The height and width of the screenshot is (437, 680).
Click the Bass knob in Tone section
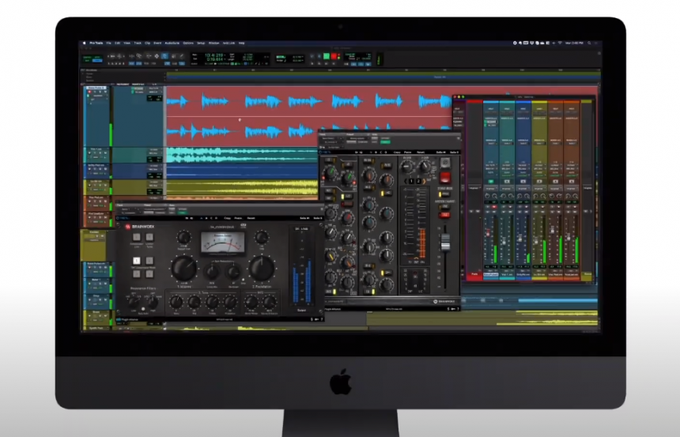(176, 302)
